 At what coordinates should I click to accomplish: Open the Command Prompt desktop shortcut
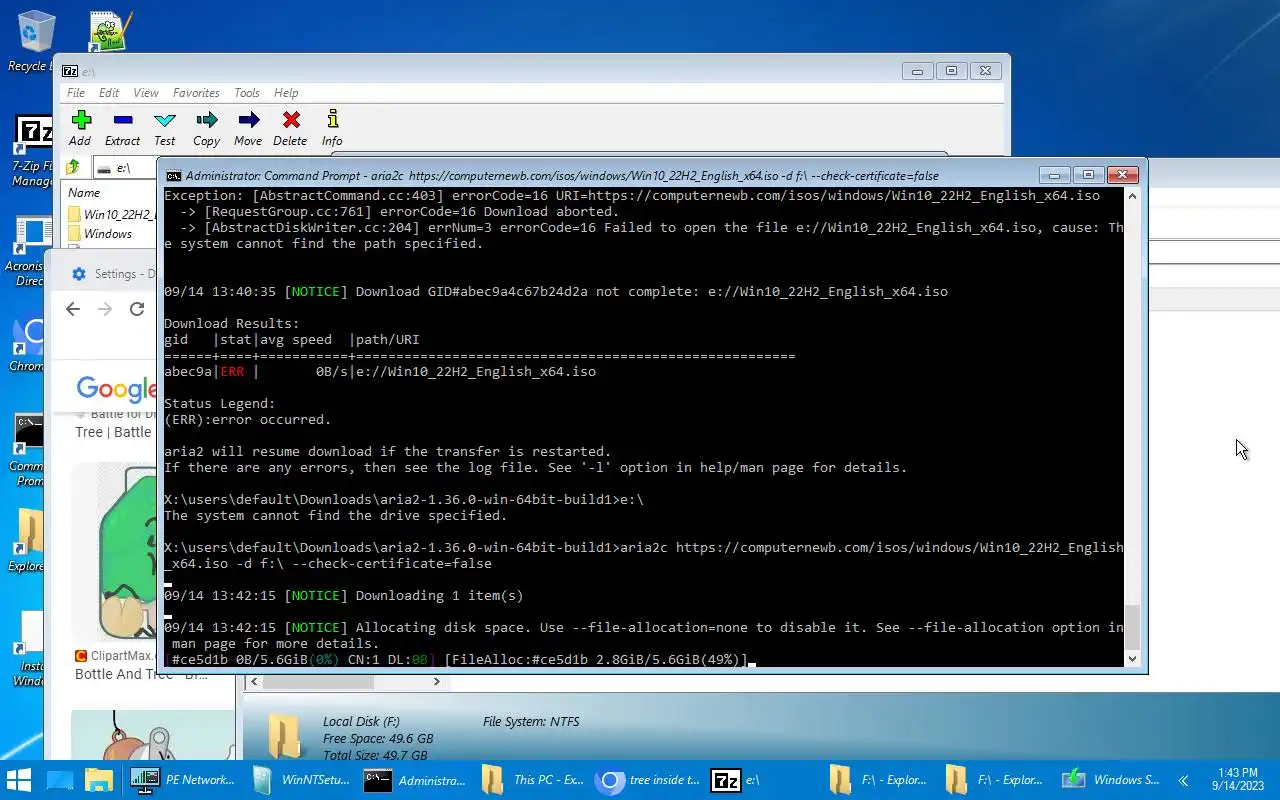(30, 450)
